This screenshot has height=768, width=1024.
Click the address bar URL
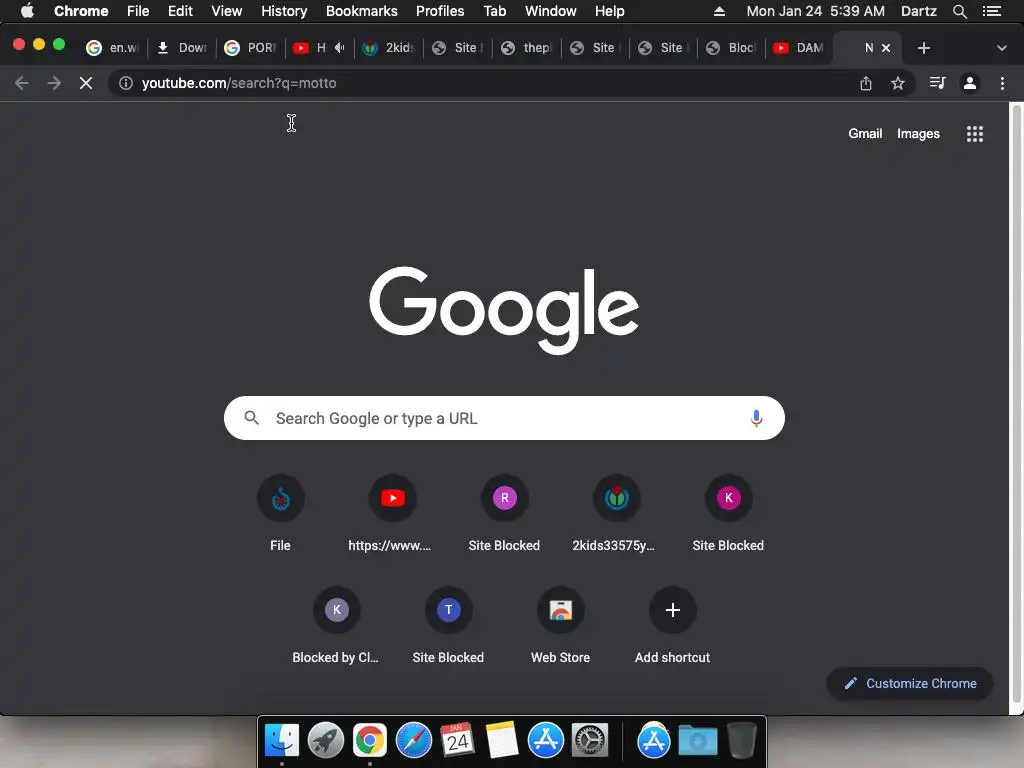click(x=239, y=83)
